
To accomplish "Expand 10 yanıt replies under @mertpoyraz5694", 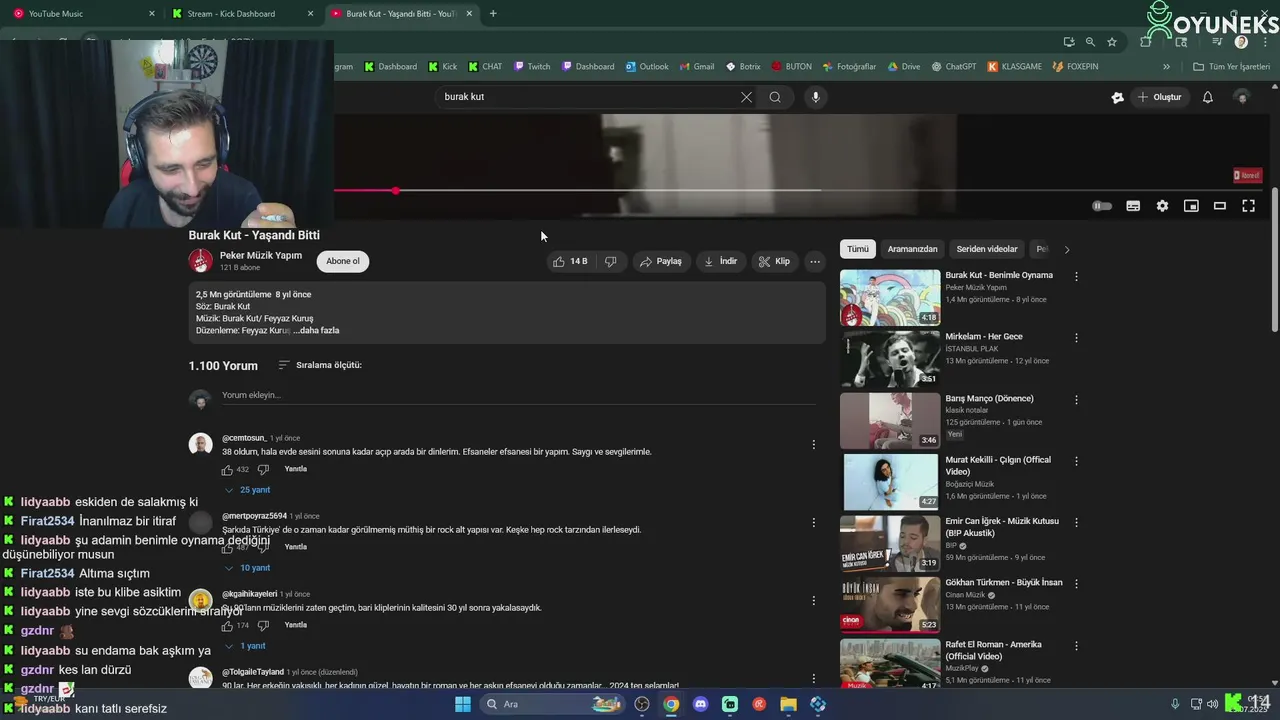I will pos(247,568).
